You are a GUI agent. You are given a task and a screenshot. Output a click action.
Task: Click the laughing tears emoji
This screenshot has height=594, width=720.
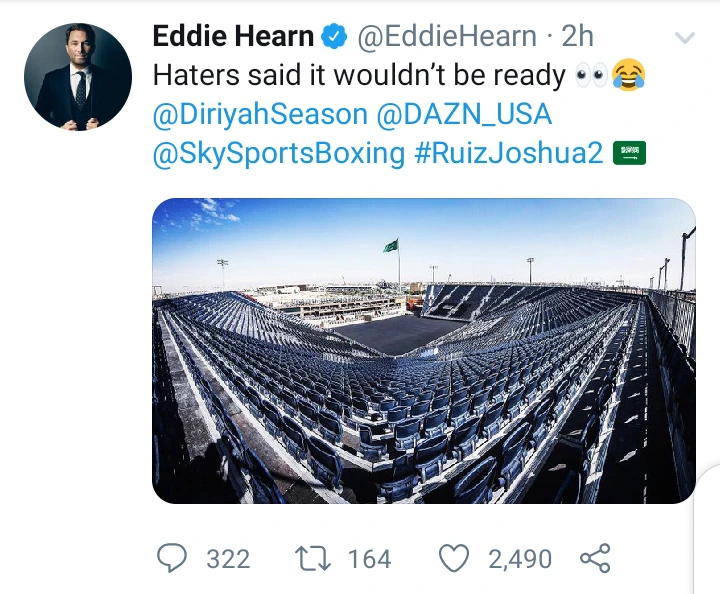(629, 75)
